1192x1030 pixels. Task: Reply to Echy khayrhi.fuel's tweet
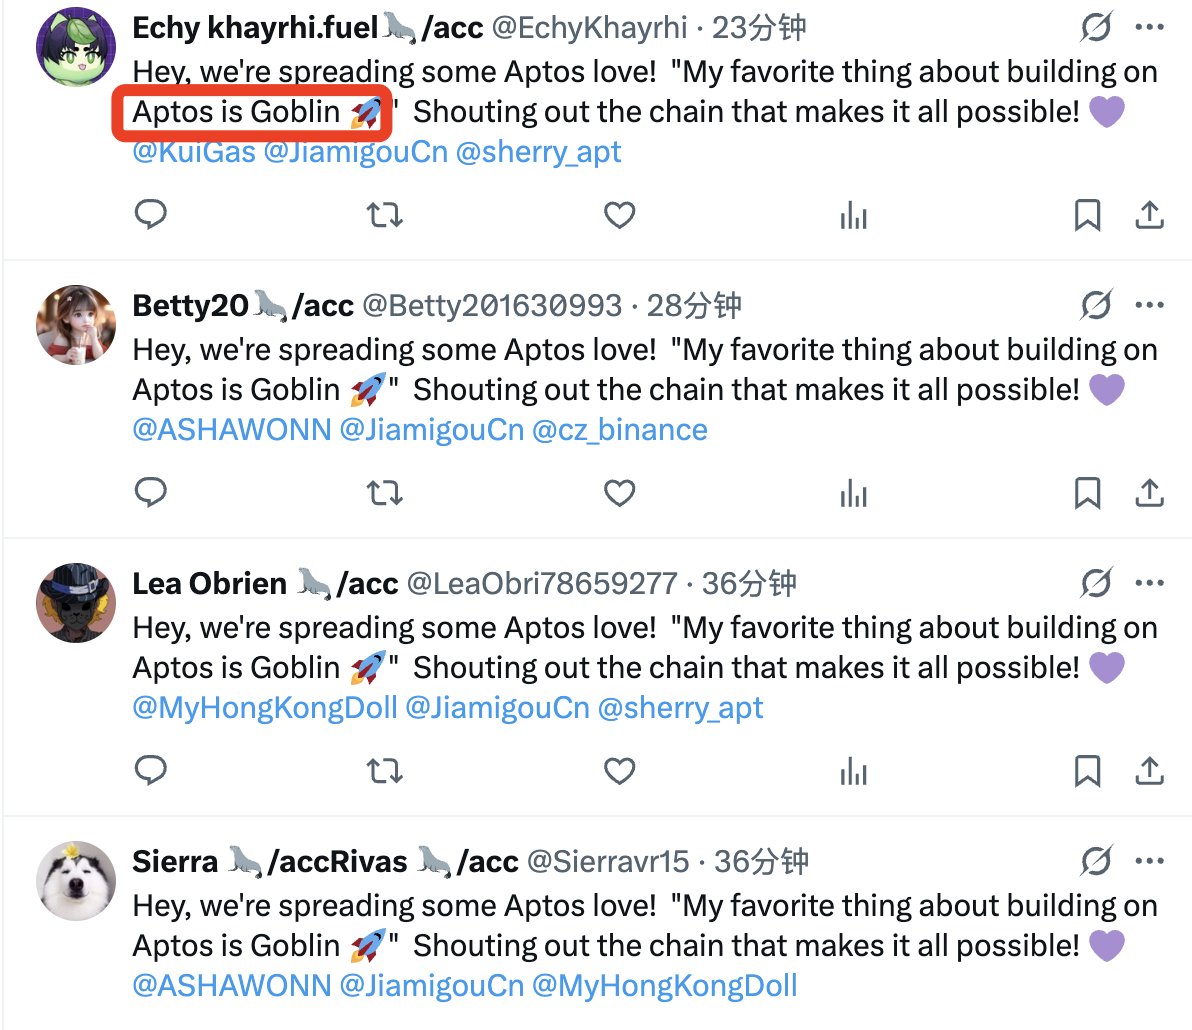pyautogui.click(x=150, y=215)
